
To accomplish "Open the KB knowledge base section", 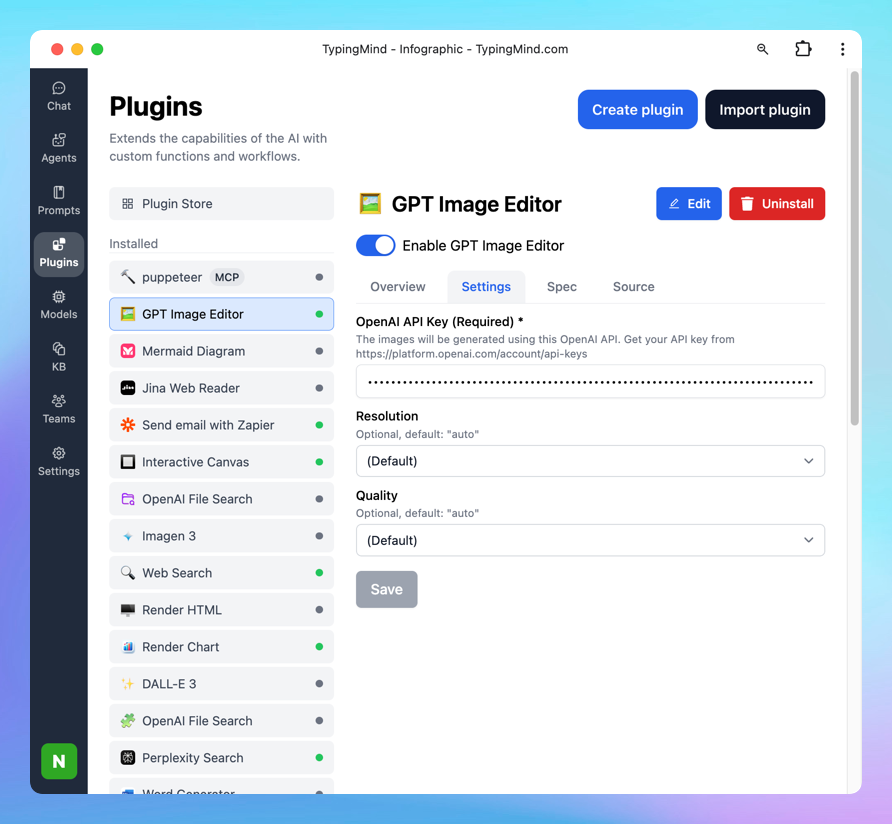I will [59, 357].
